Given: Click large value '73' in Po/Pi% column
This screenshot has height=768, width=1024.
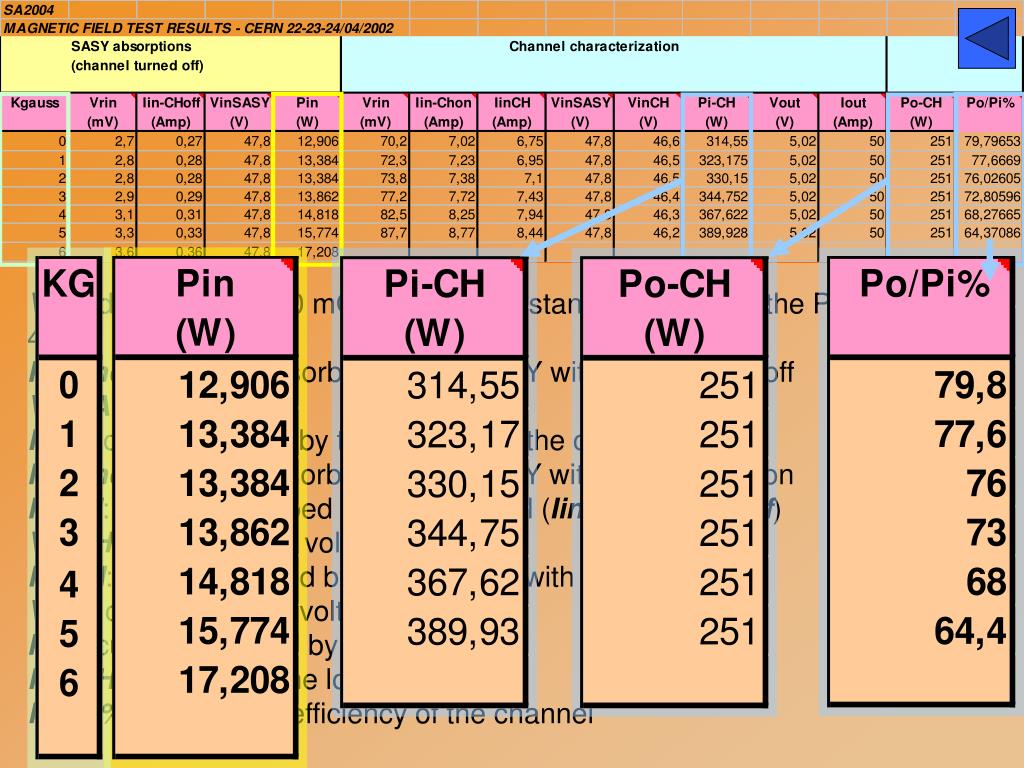Looking at the screenshot, I should (x=986, y=534).
